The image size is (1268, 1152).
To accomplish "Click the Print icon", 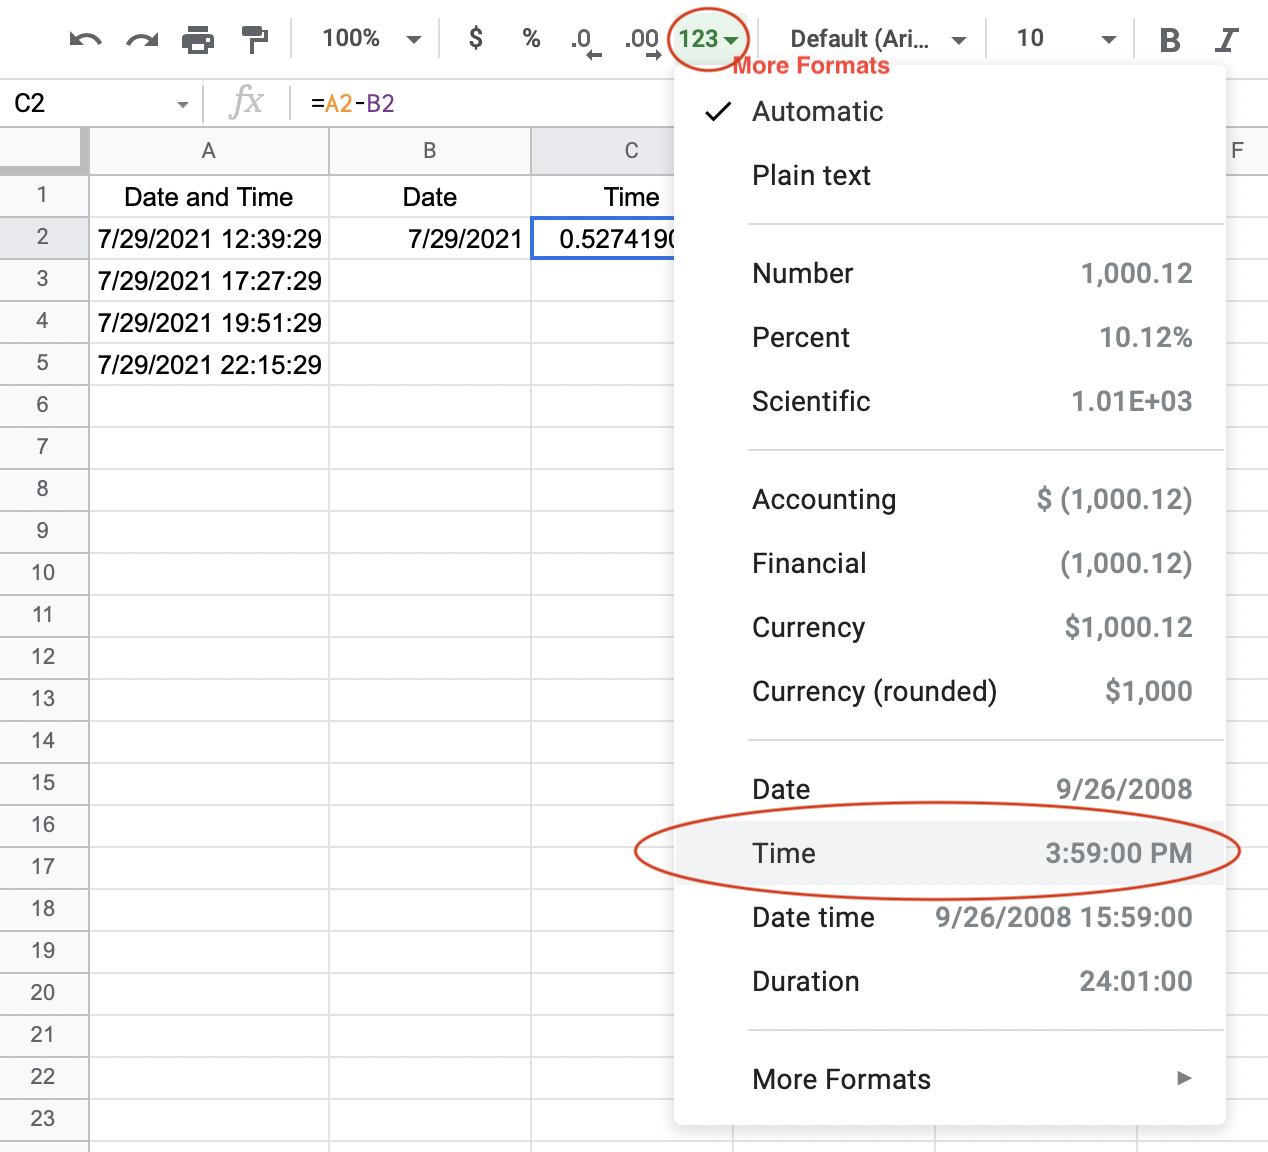I will 198,40.
